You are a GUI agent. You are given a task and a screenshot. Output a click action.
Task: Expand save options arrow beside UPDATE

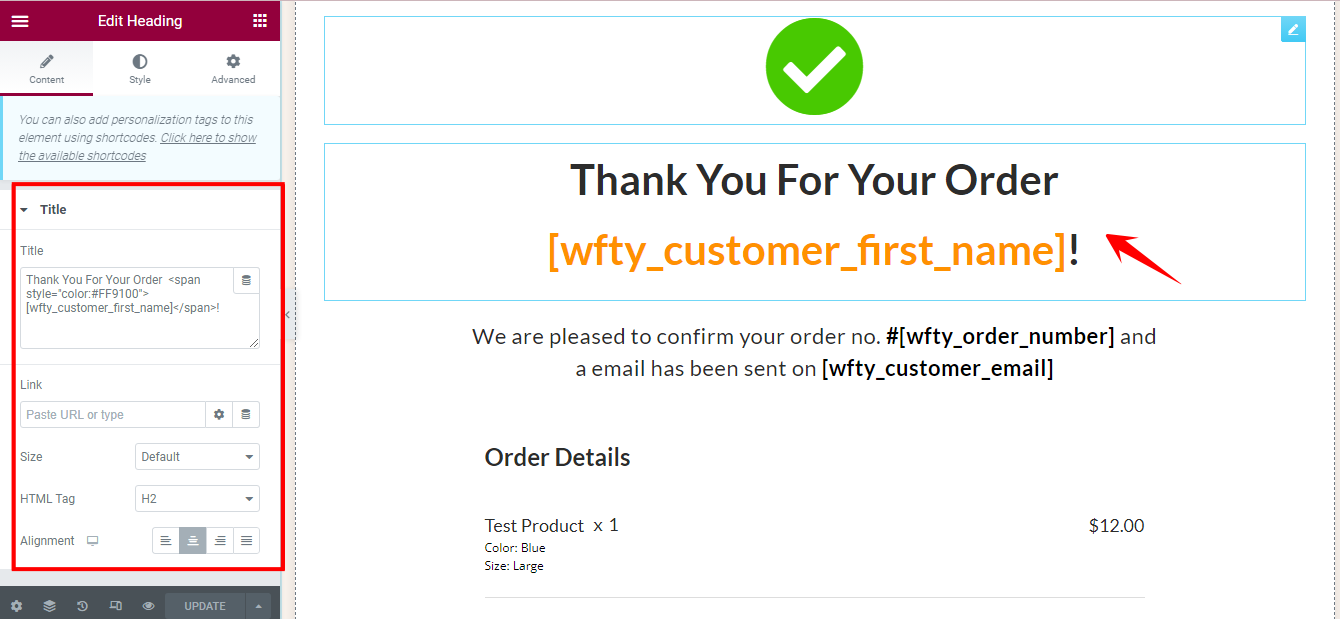[x=258, y=605]
